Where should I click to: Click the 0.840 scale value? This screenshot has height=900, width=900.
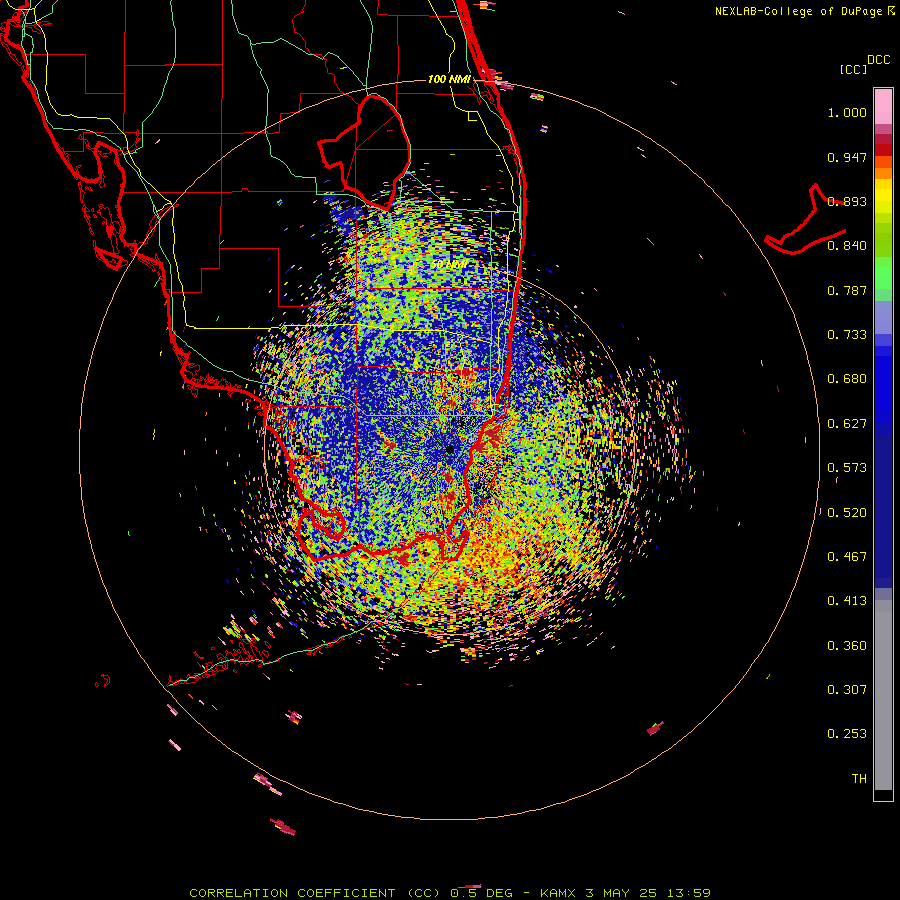point(847,246)
